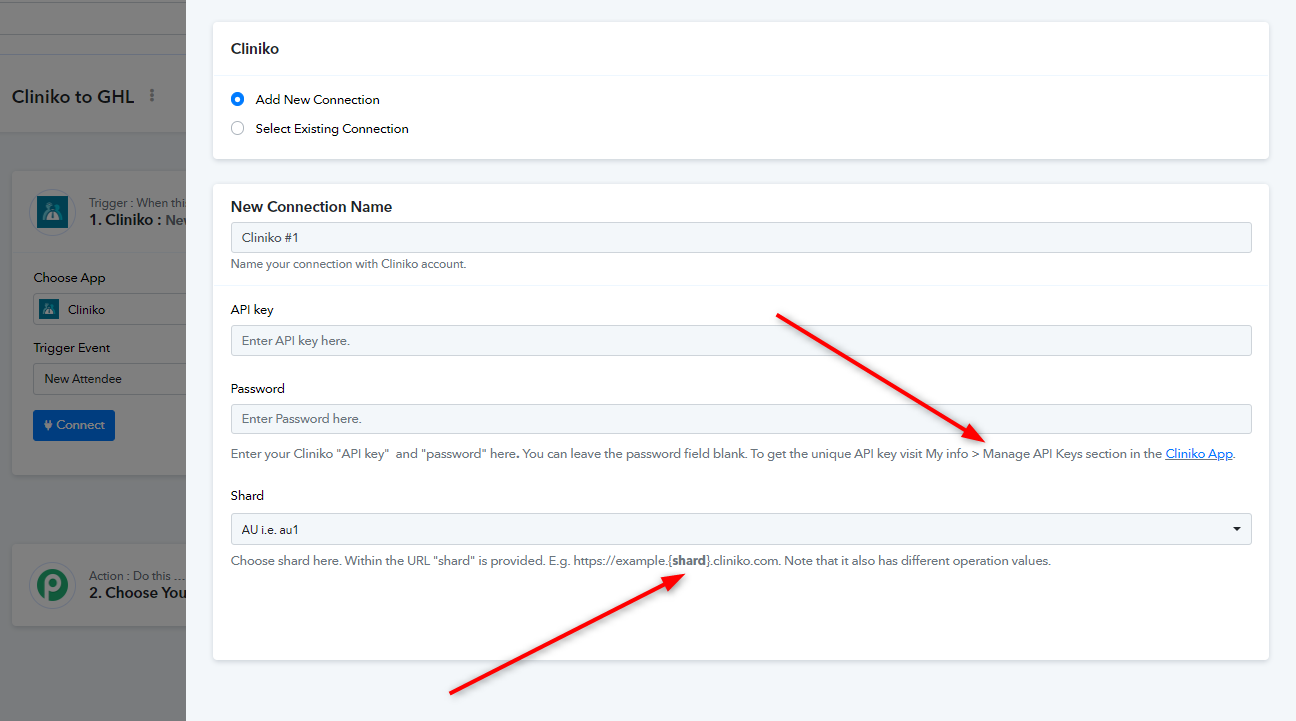Click the Password field label
The image size is (1296, 721).
[x=258, y=388]
